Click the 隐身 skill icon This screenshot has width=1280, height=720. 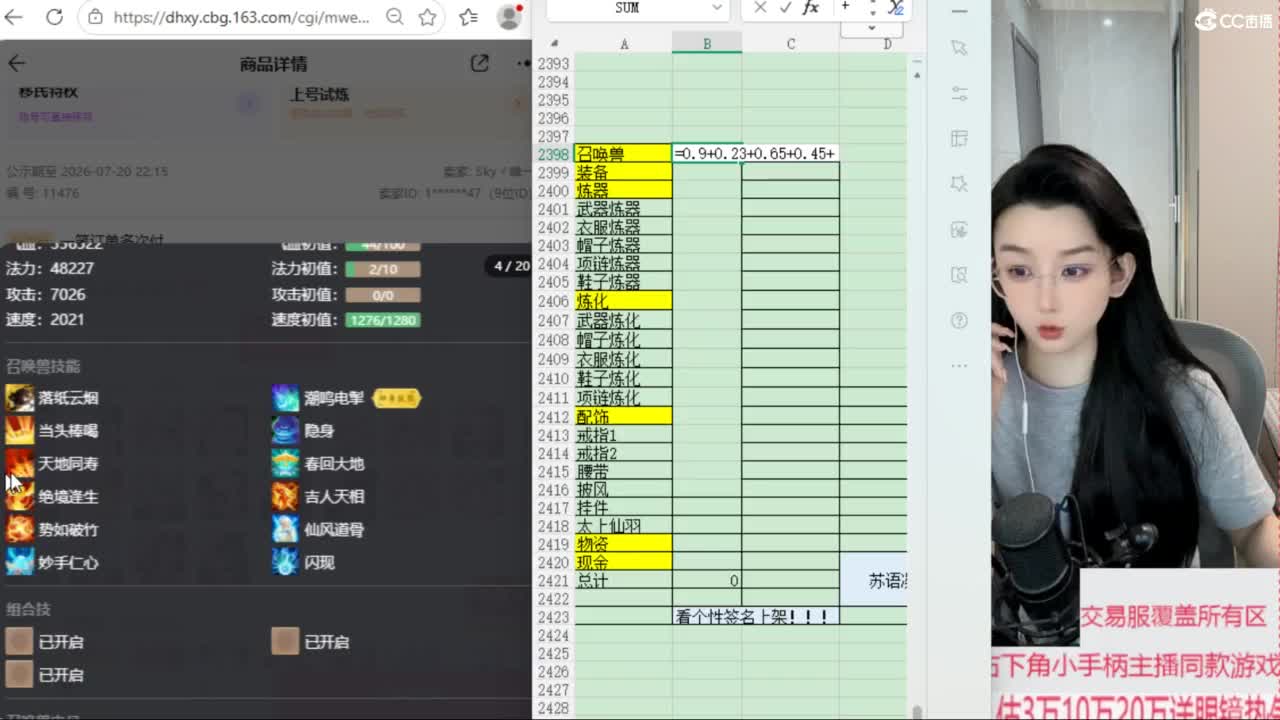[x=286, y=431]
